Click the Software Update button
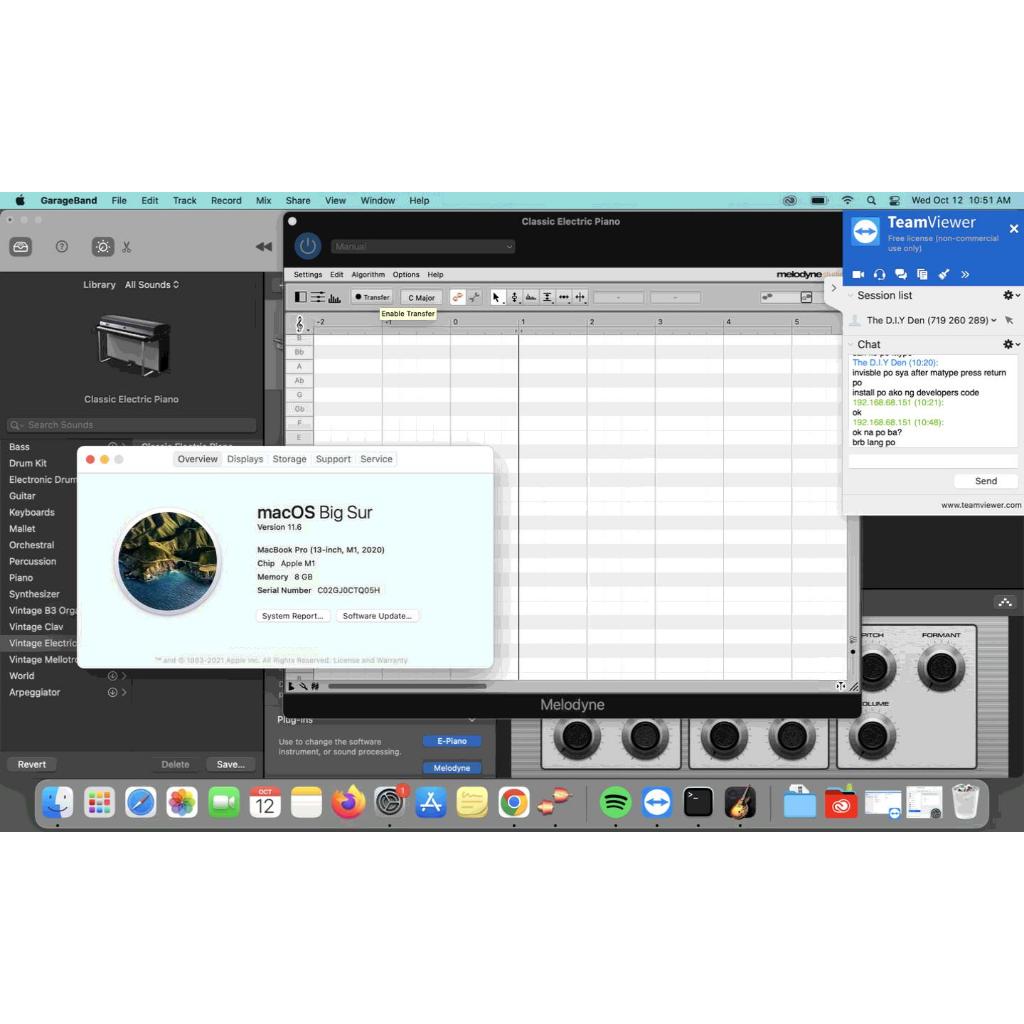Image resolution: width=1024 pixels, height=1024 pixels. pyautogui.click(x=377, y=616)
